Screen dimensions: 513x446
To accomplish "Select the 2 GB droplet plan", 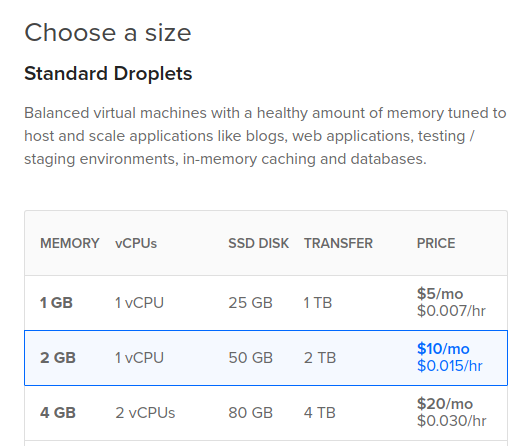I will pyautogui.click(x=266, y=358).
